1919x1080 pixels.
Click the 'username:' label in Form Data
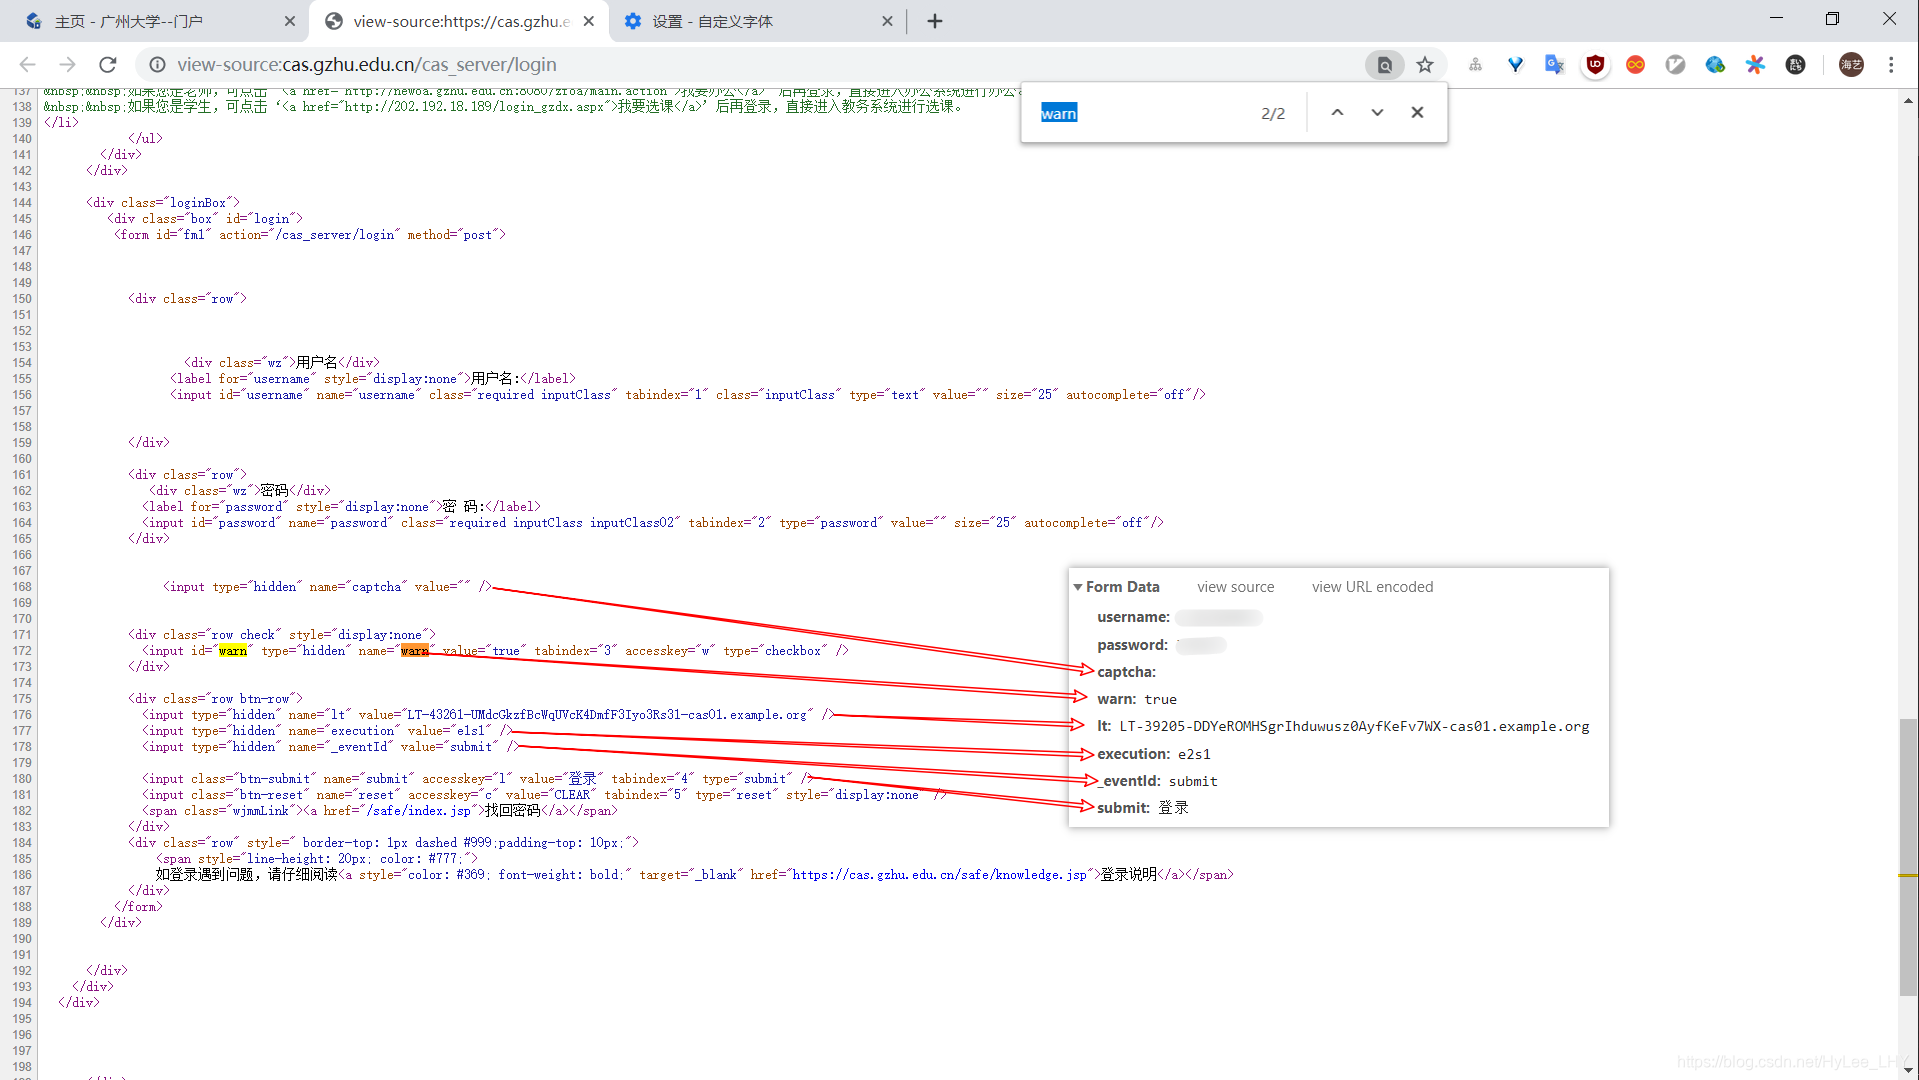(x=1133, y=617)
